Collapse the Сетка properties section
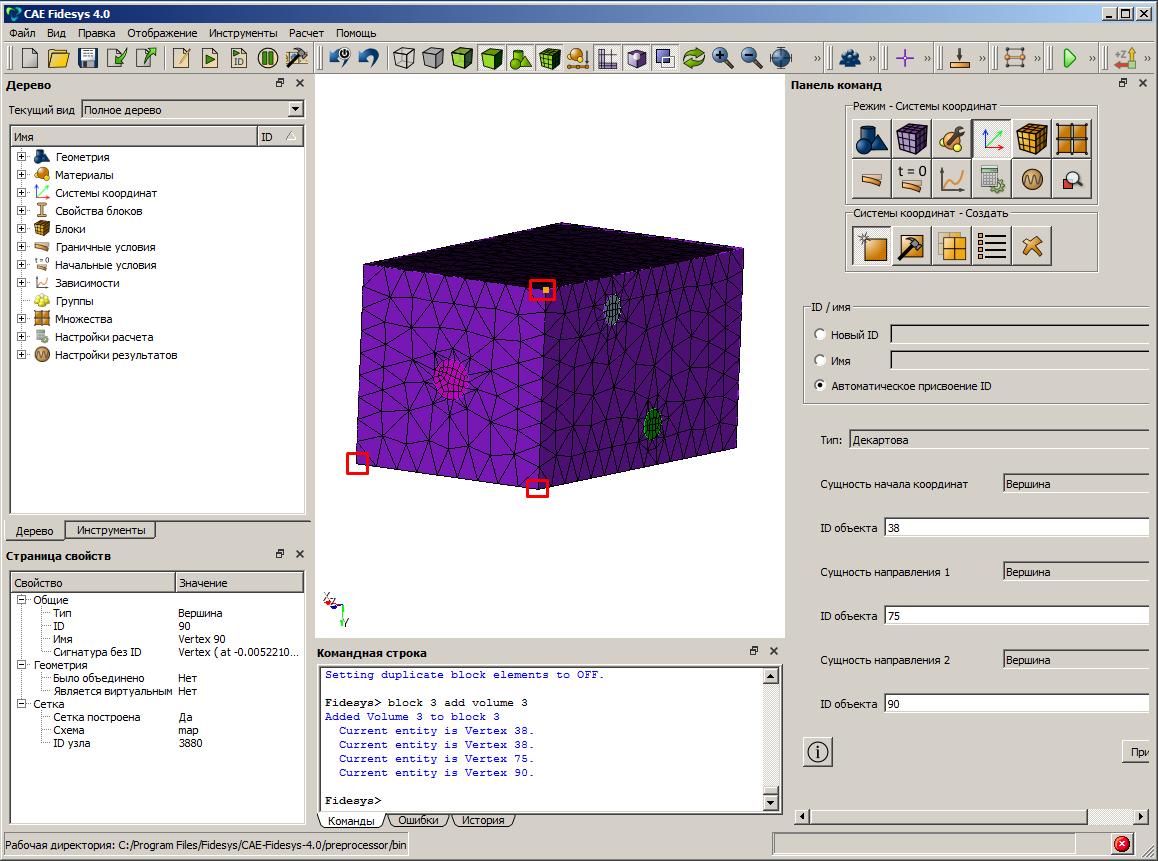The image size is (1158, 861). 22,704
